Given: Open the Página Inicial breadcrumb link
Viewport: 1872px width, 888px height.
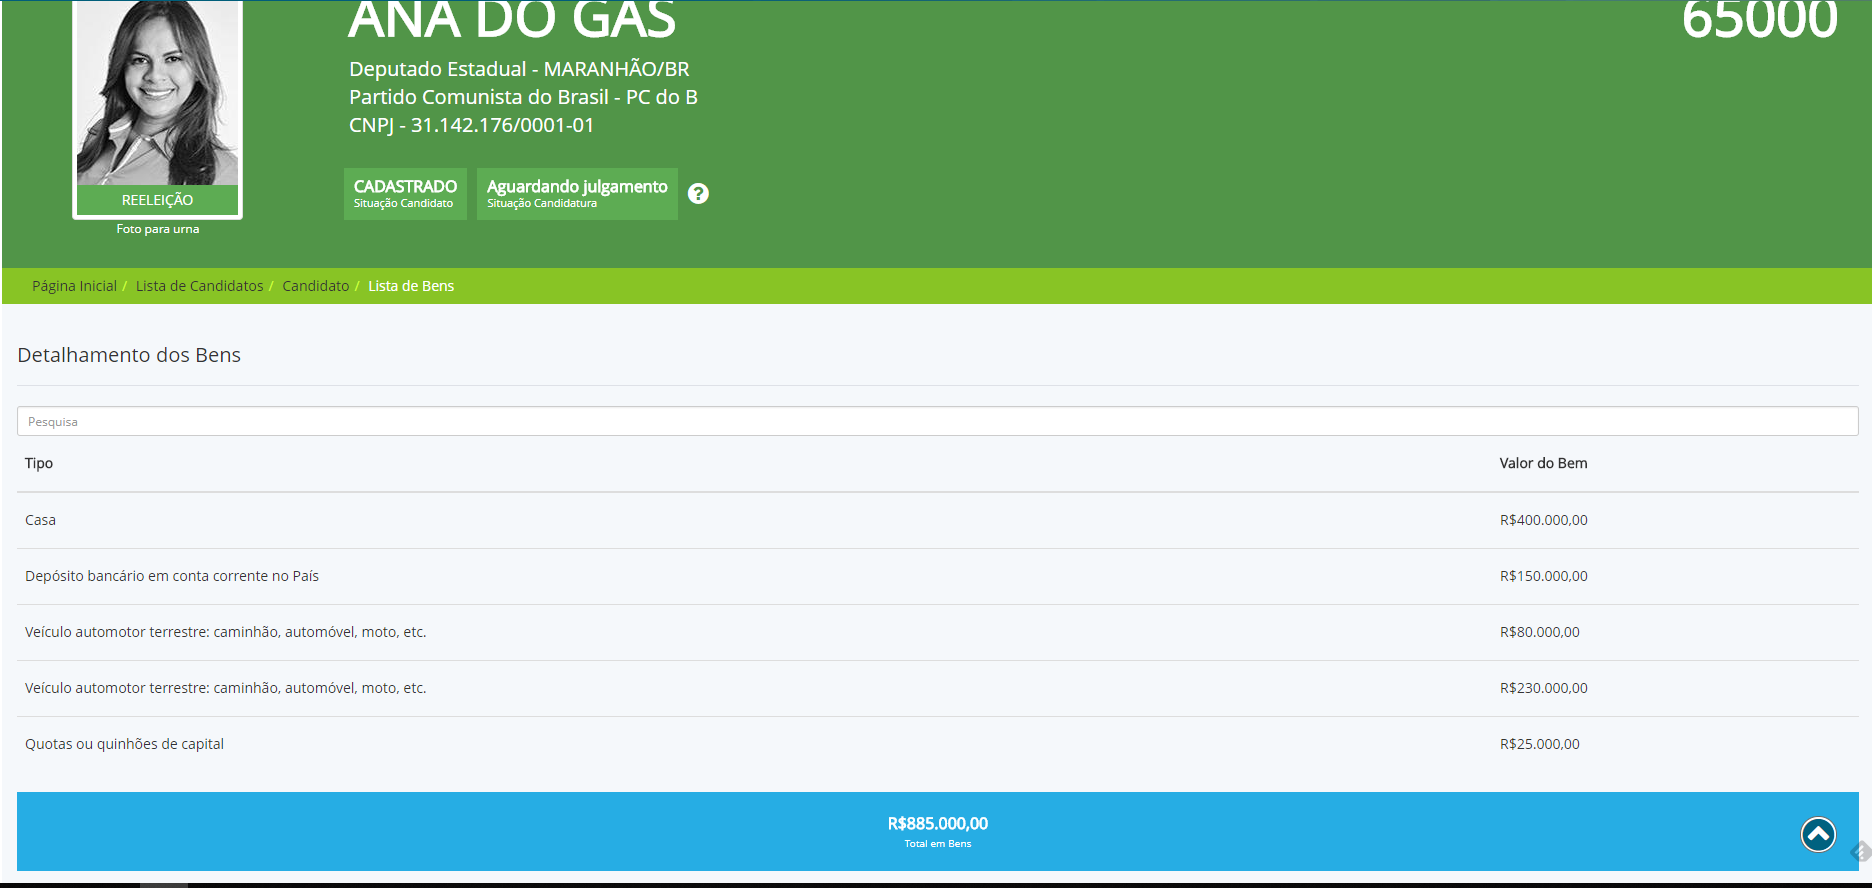Looking at the screenshot, I should pos(74,286).
